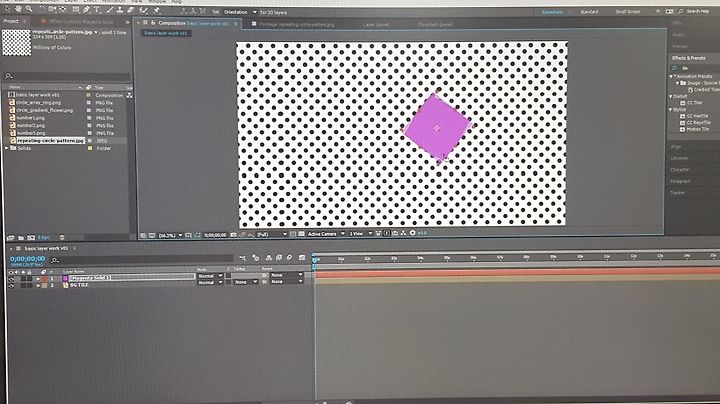Toggle Frame Blending switch in timeline
Viewport: 720px width, 404px height.
[x=279, y=258]
